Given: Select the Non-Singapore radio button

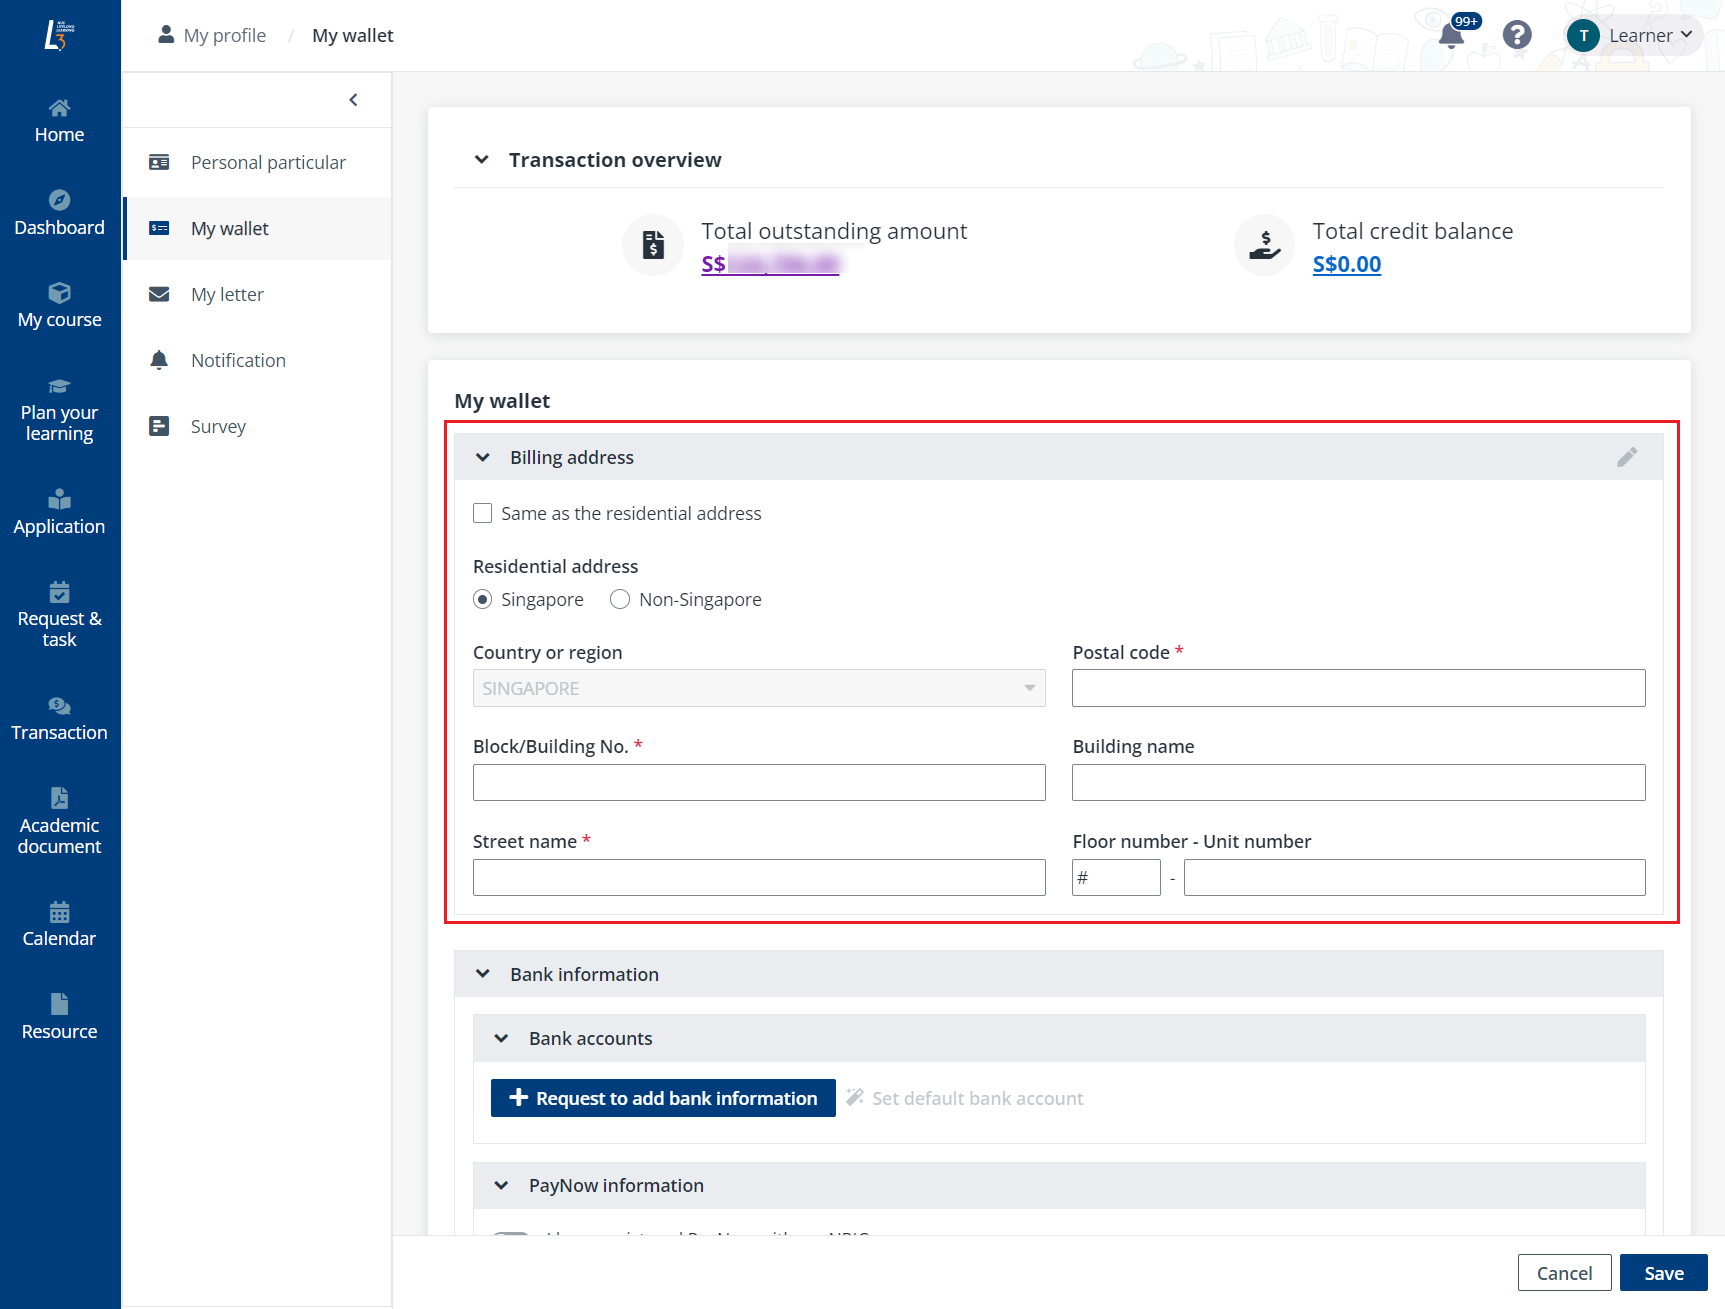Looking at the screenshot, I should click(x=620, y=599).
